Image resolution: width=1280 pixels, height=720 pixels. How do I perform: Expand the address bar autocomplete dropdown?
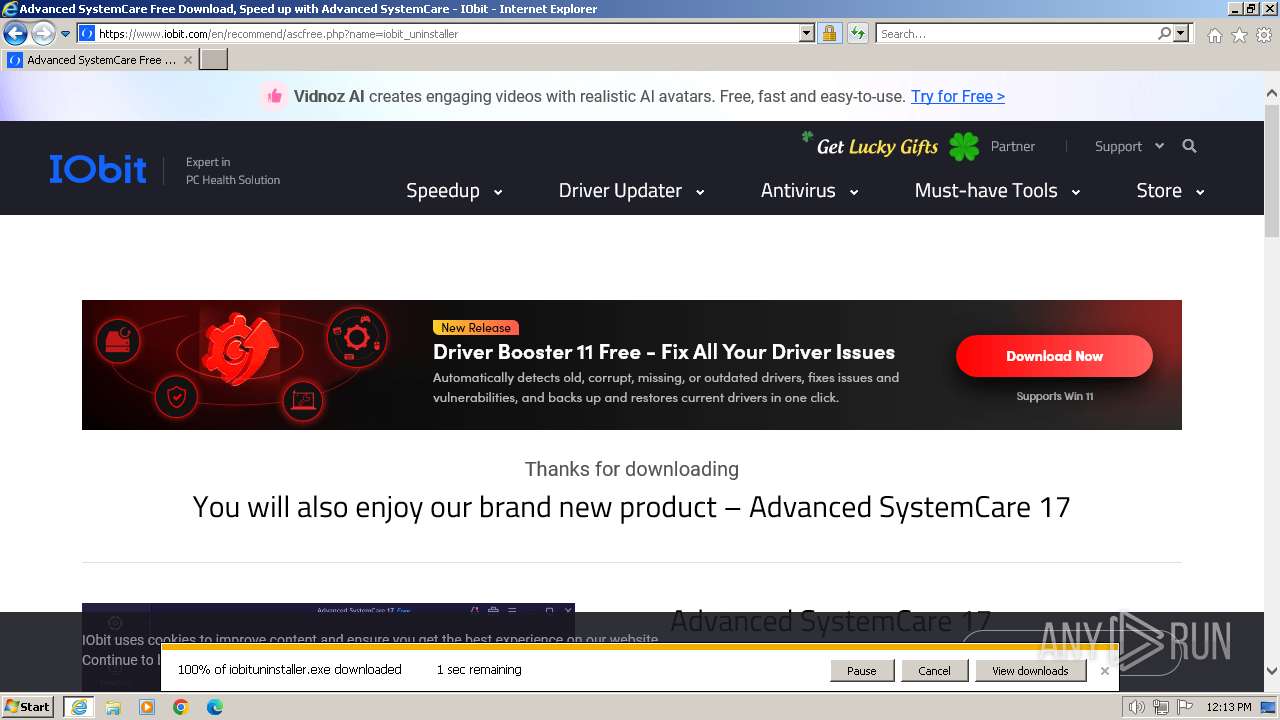[x=807, y=33]
